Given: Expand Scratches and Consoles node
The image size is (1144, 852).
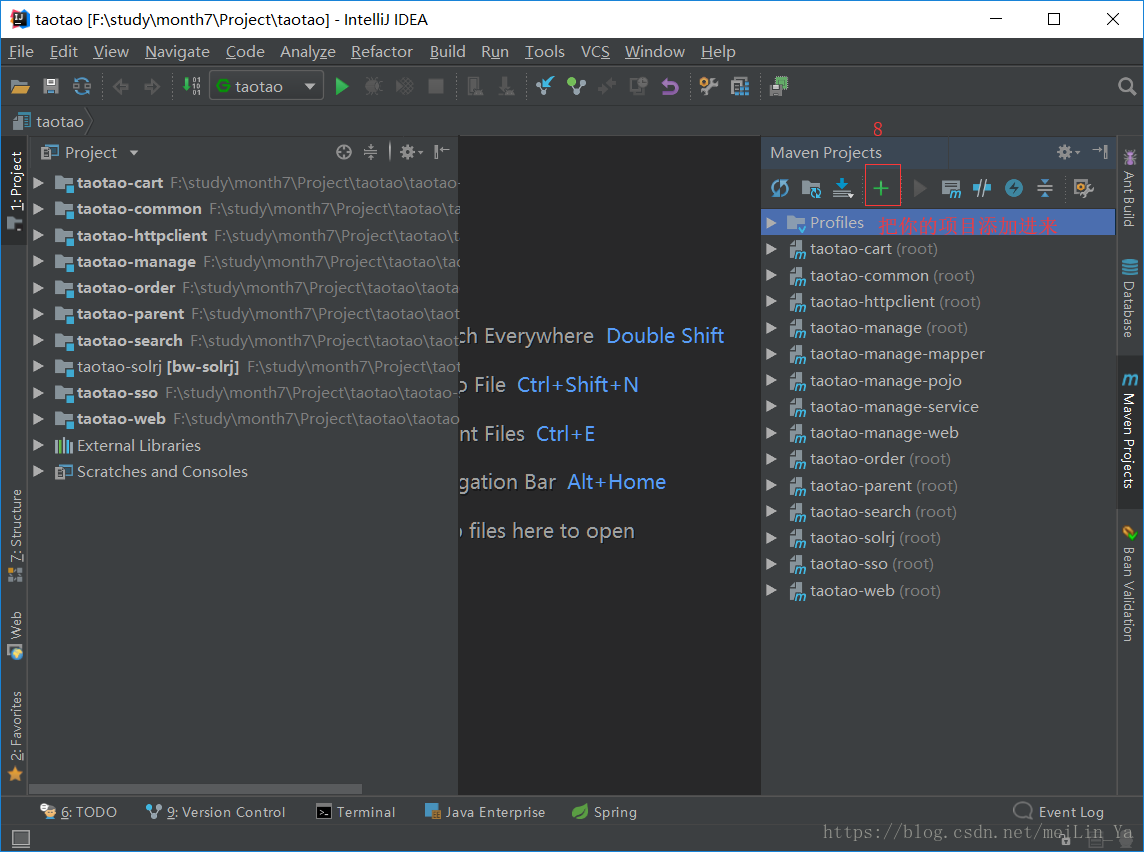Looking at the screenshot, I should pyautogui.click(x=39, y=471).
